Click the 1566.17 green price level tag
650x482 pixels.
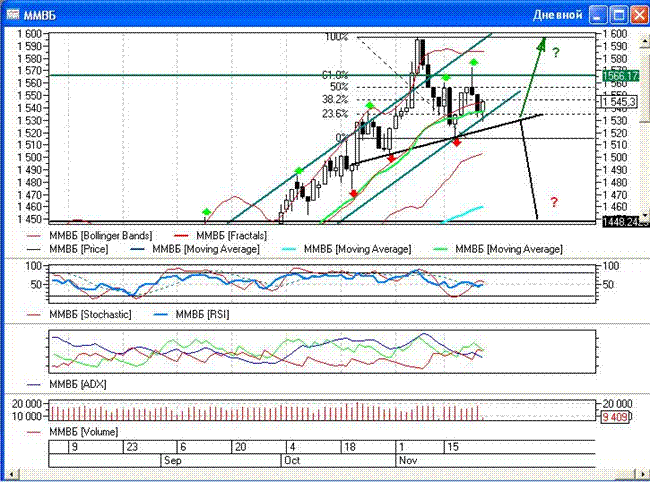621,76
